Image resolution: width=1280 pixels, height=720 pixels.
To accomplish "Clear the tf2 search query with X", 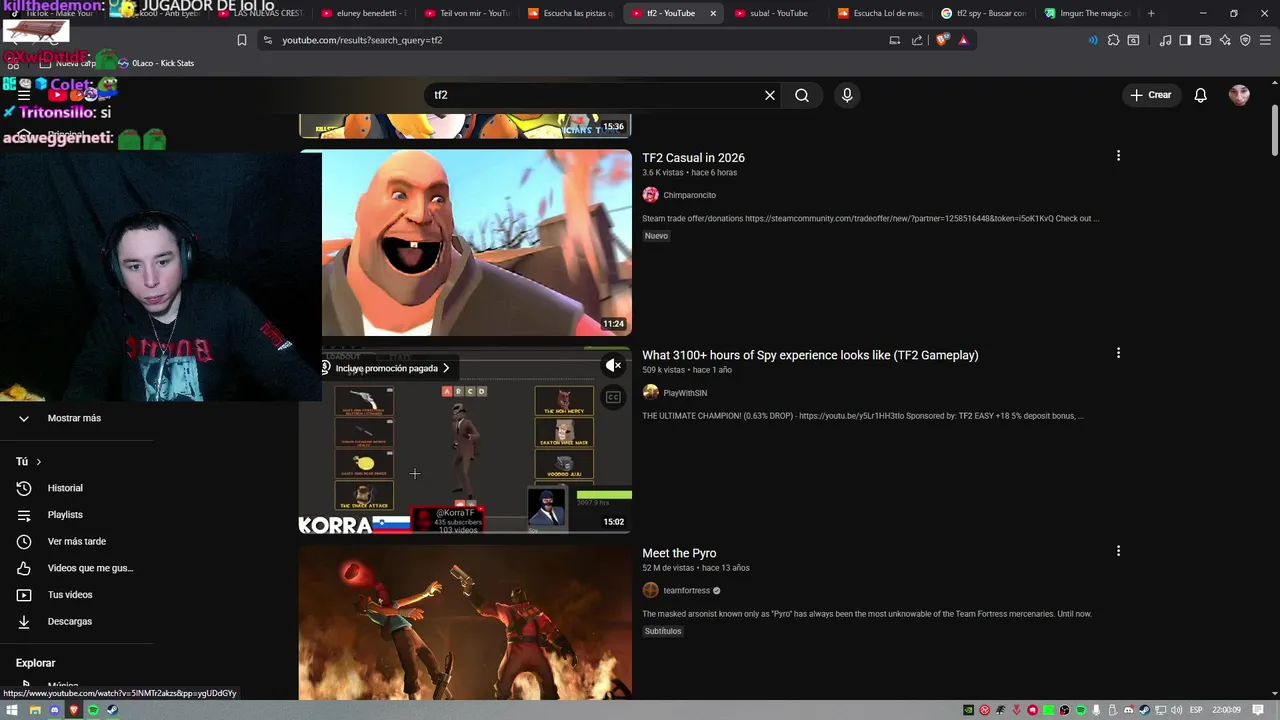I will (x=770, y=95).
